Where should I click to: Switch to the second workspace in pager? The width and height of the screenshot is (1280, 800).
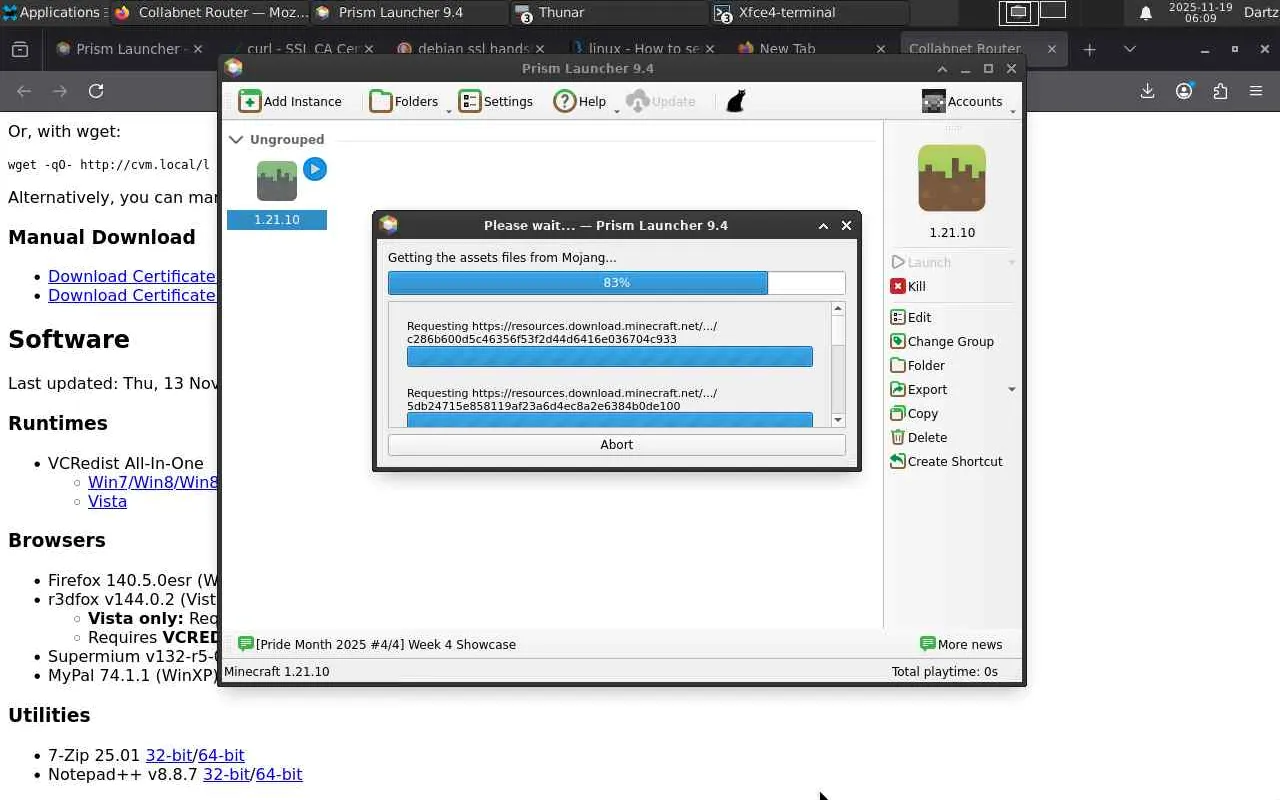coord(1053,11)
